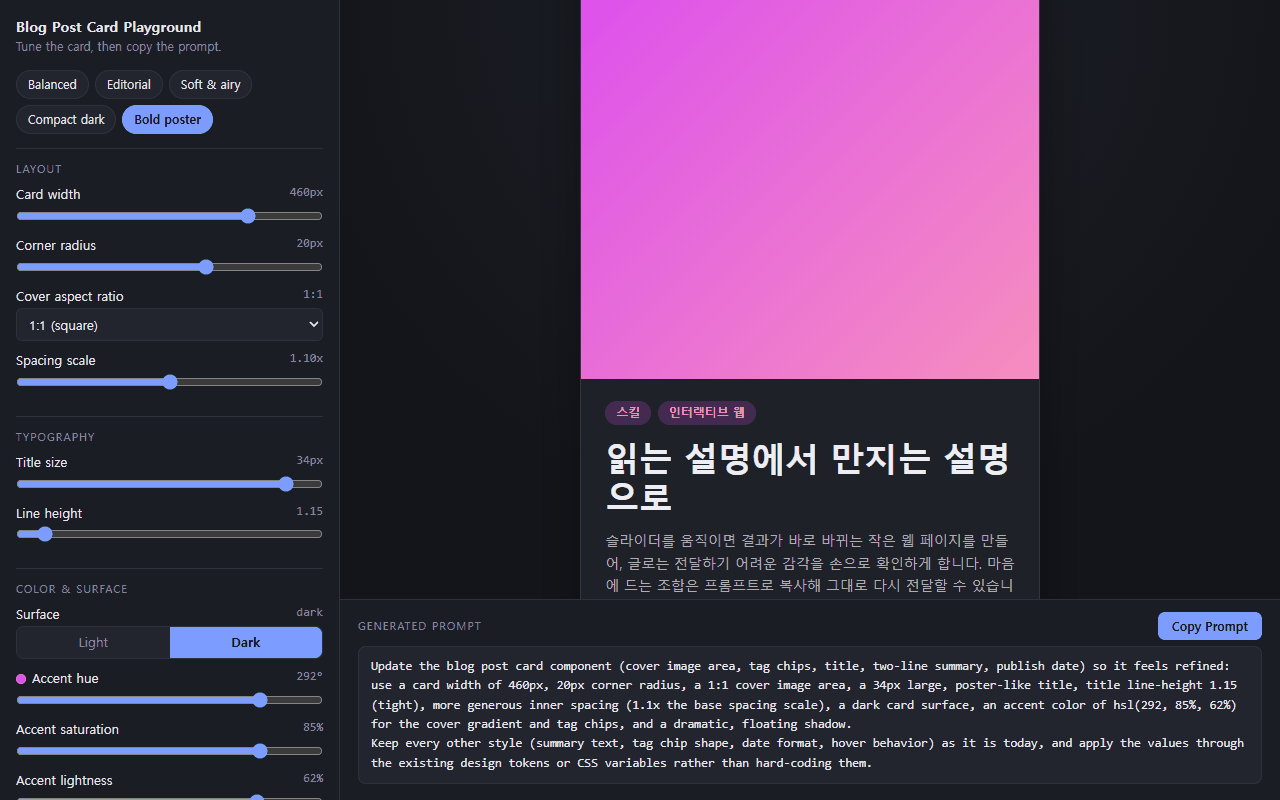The height and width of the screenshot is (800, 1280).
Task: Click the LAYOUT section heading
Action: point(39,169)
